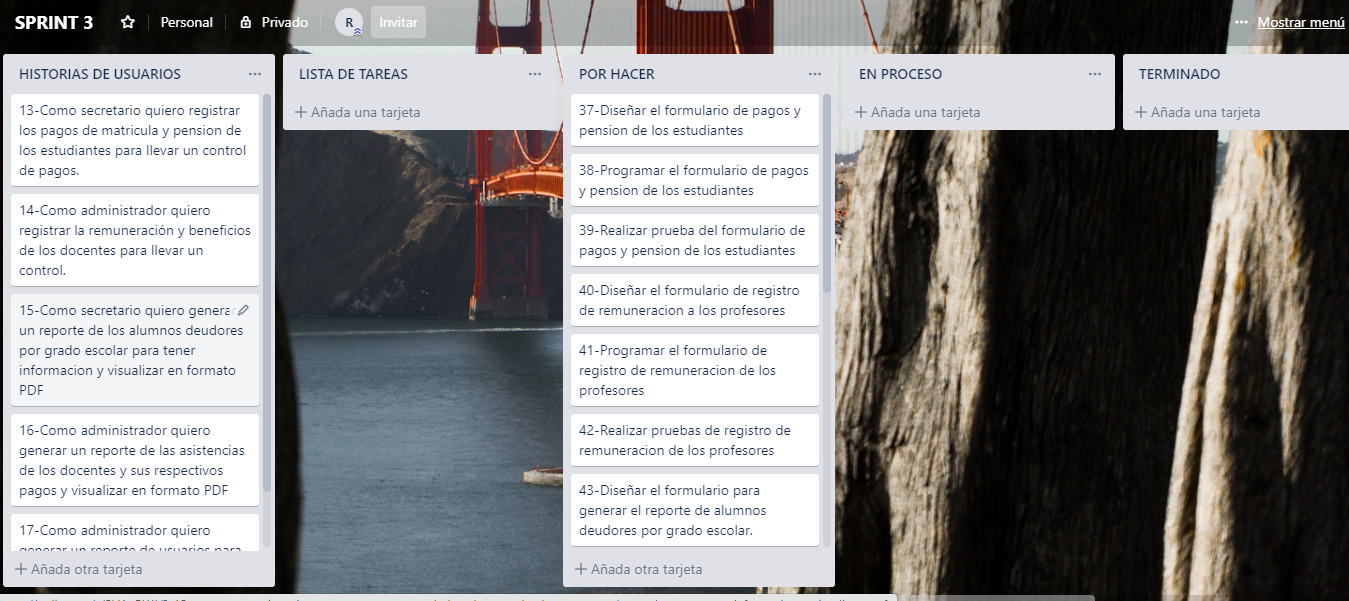Click the lock icon next to Privado

[x=245, y=22]
